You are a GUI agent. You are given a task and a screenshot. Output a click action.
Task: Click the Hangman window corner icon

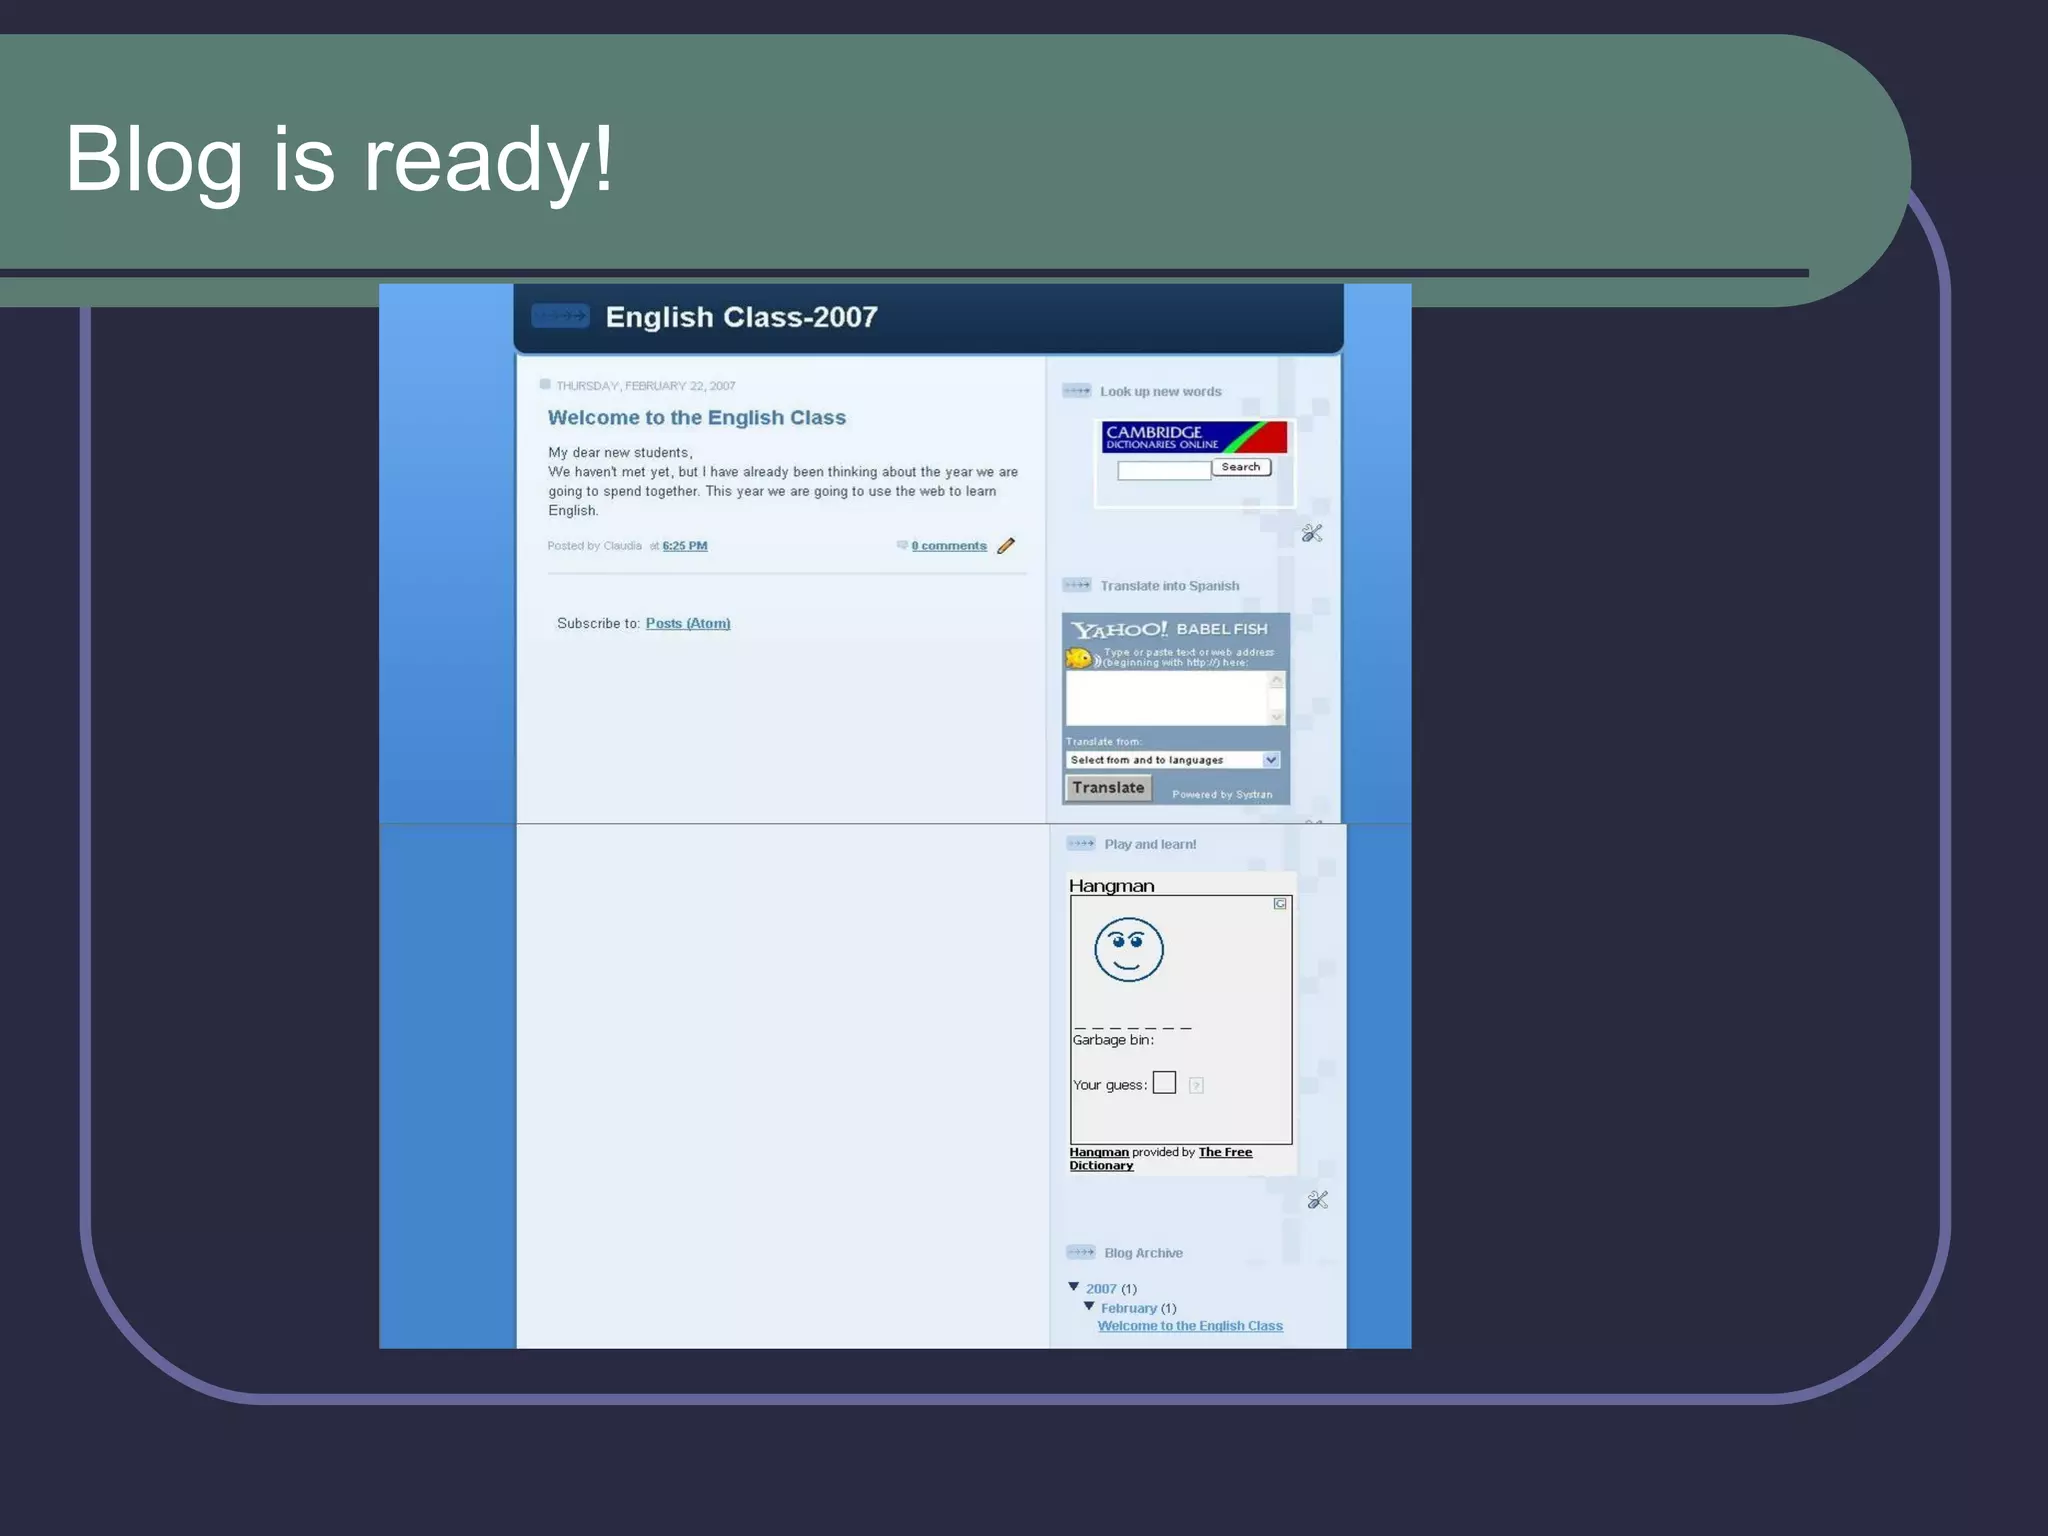click(x=1279, y=904)
